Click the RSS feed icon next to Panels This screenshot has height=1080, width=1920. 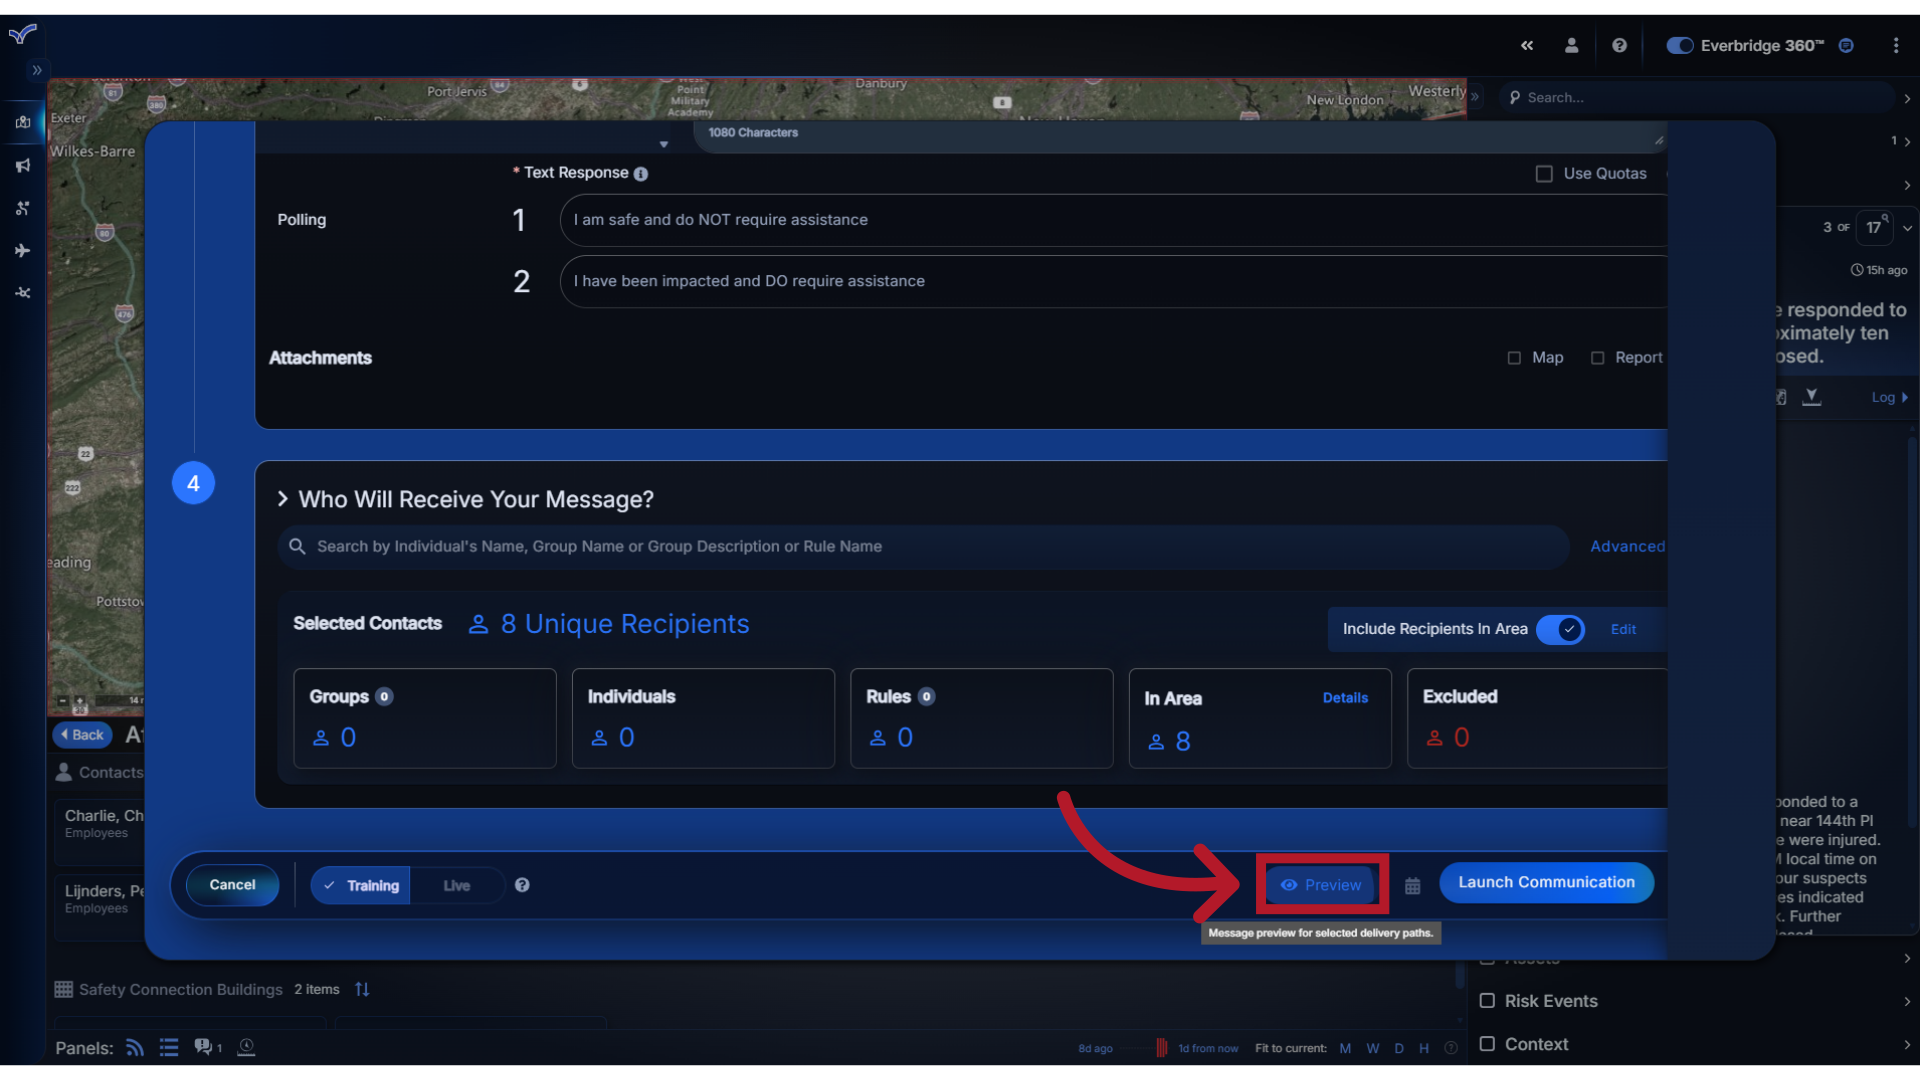click(x=134, y=1047)
